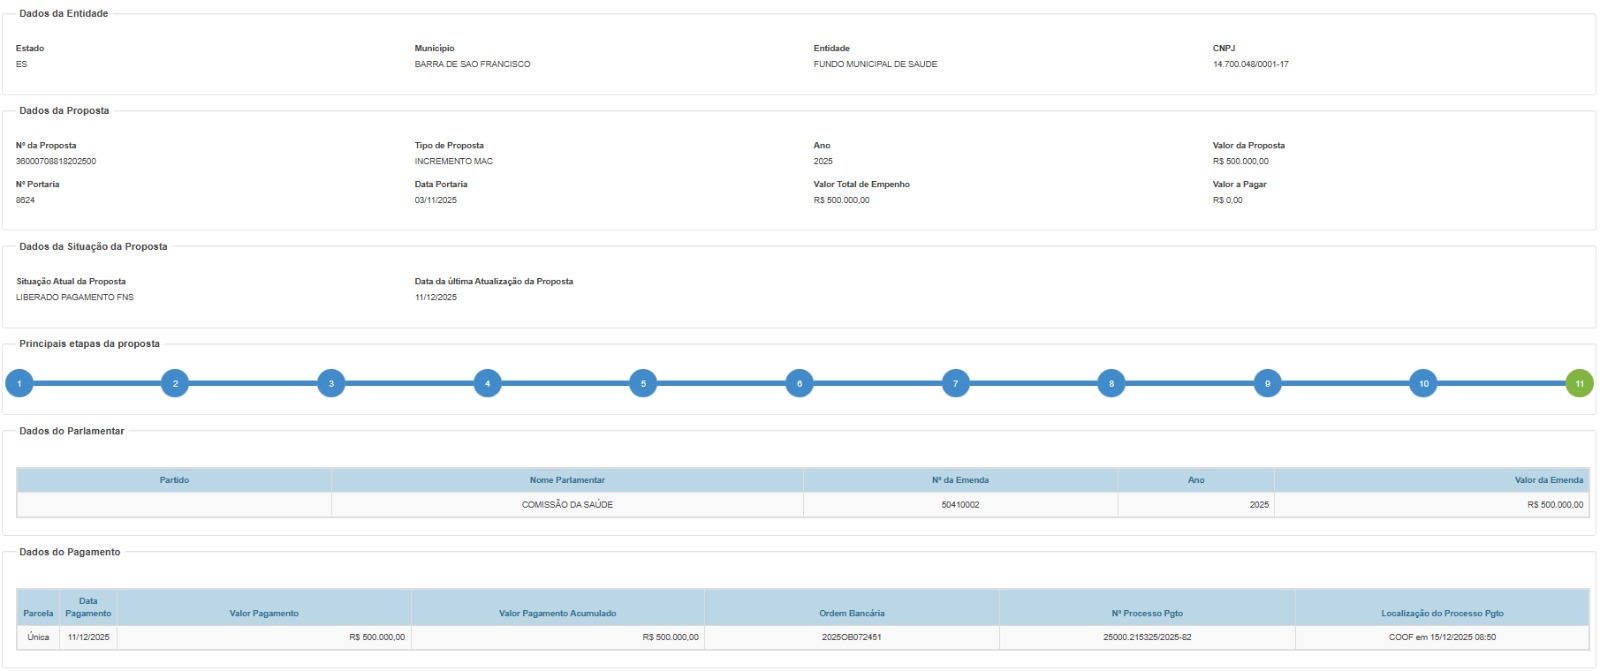
Task: Click the Nº da Emenda column header
Action: tap(960, 480)
